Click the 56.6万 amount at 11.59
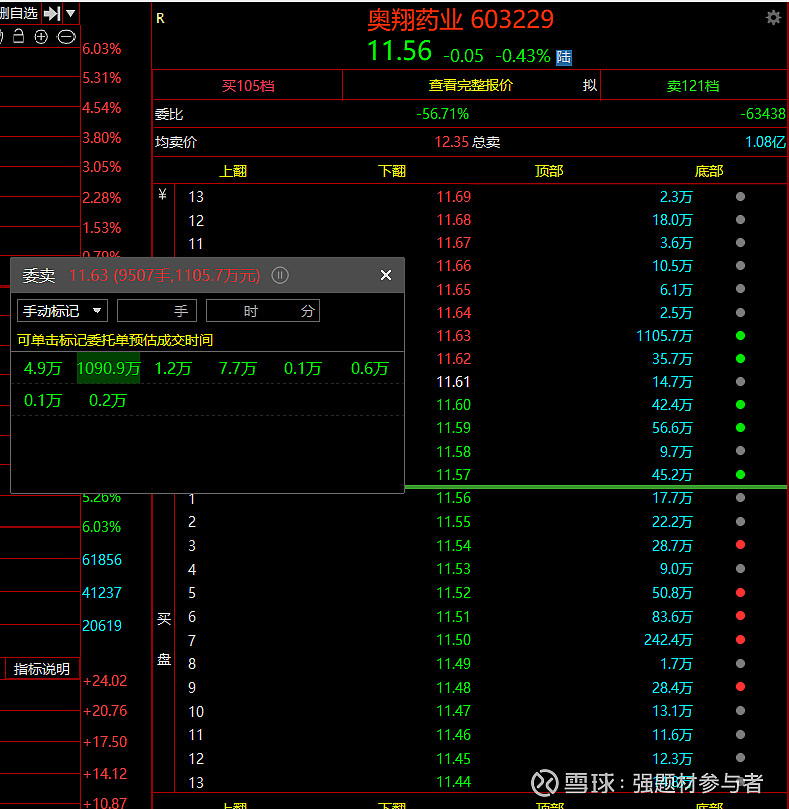Screen dimensions: 789x809 (x=672, y=428)
